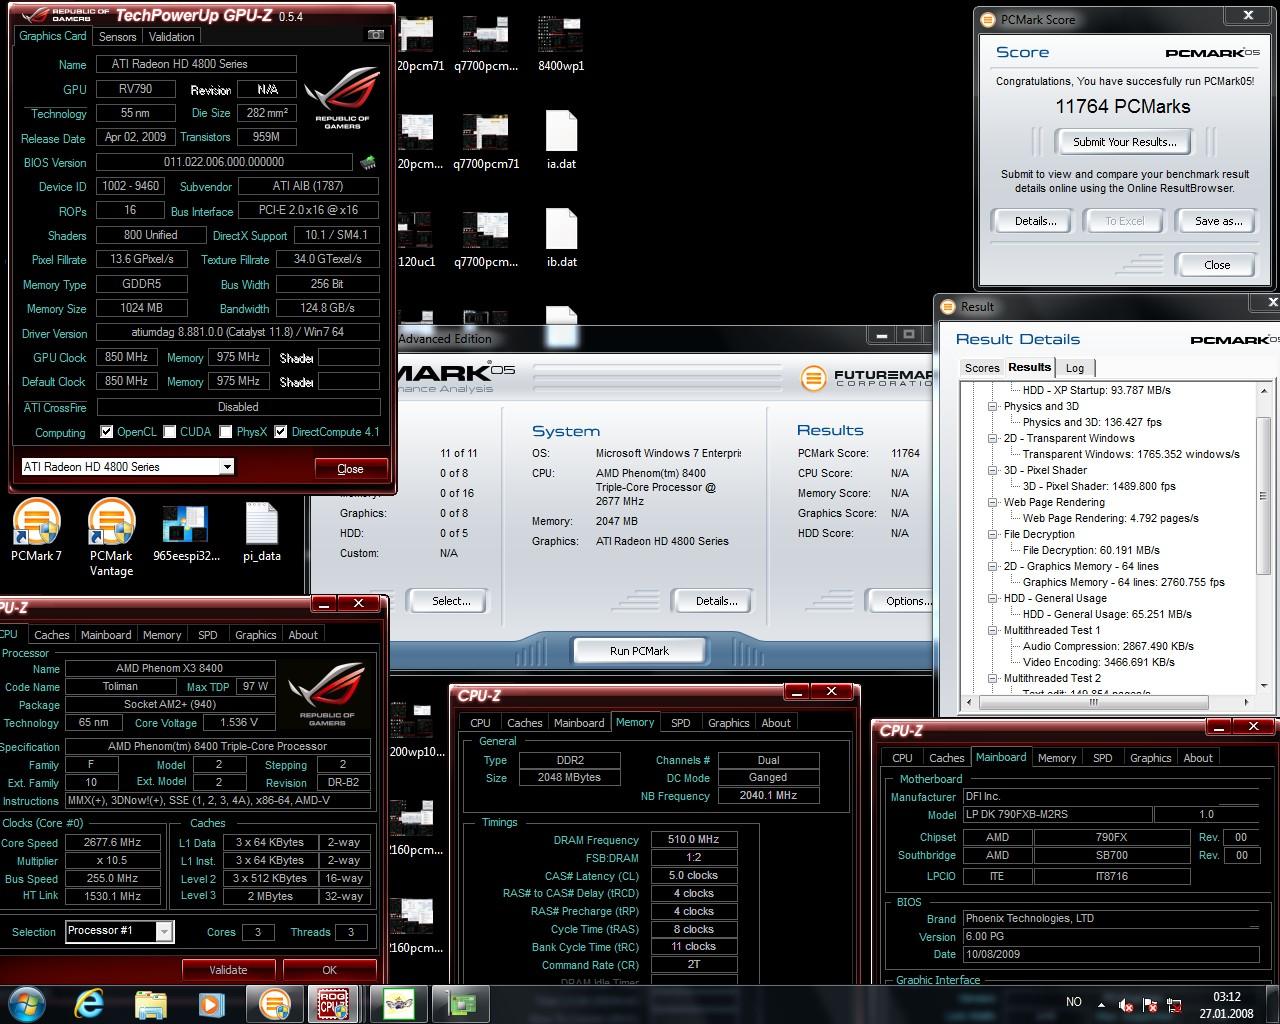Click Details button in PCMark Score

[1035, 221]
